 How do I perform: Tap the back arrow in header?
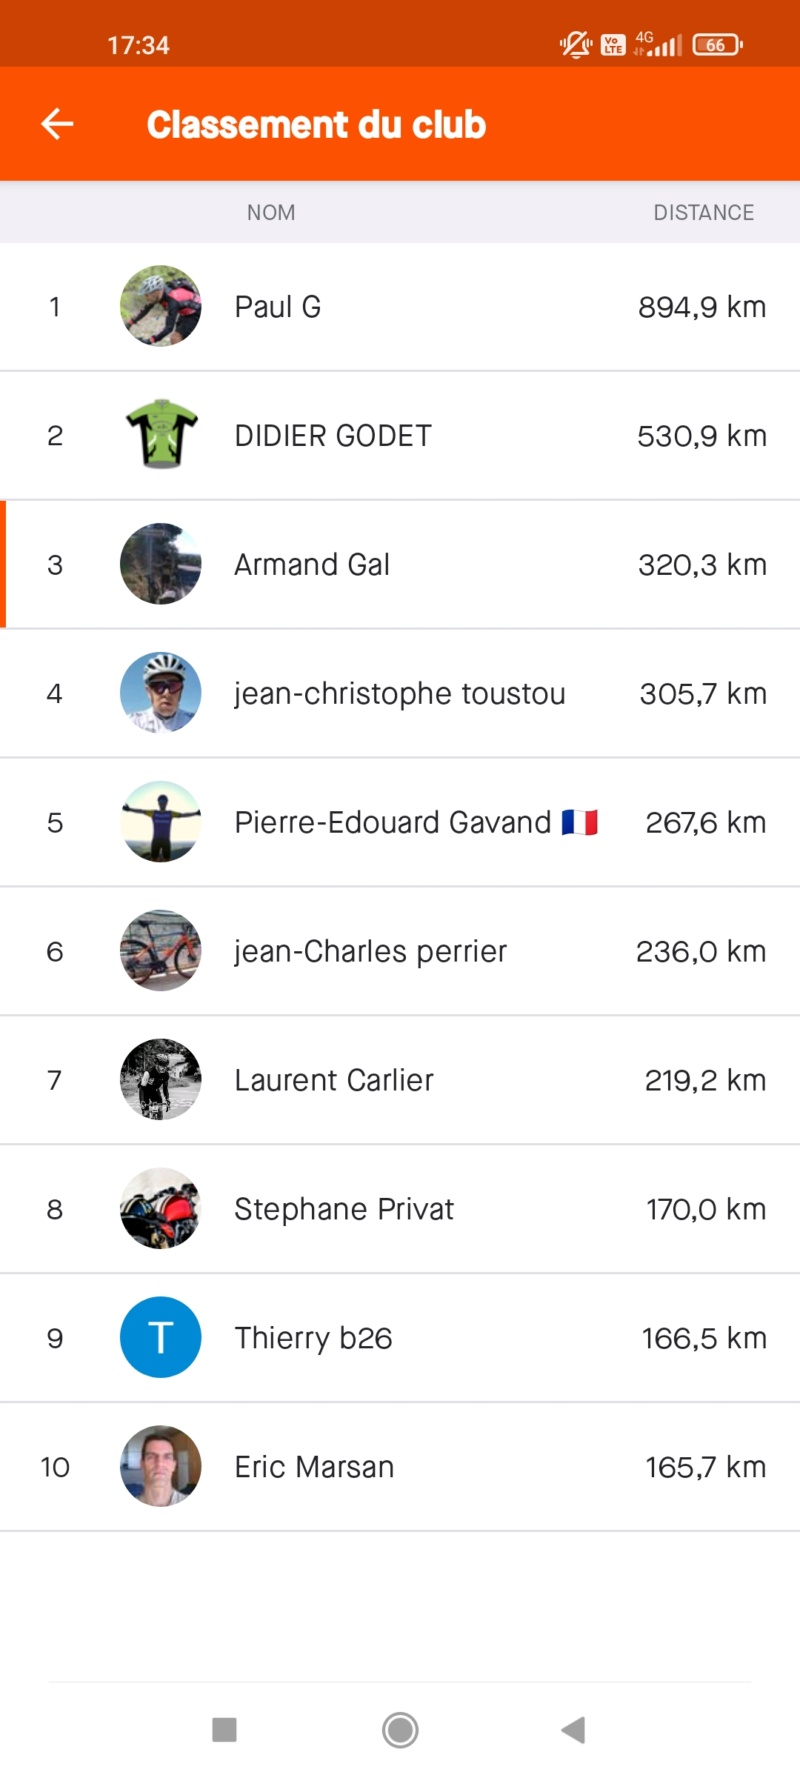[x=57, y=124]
